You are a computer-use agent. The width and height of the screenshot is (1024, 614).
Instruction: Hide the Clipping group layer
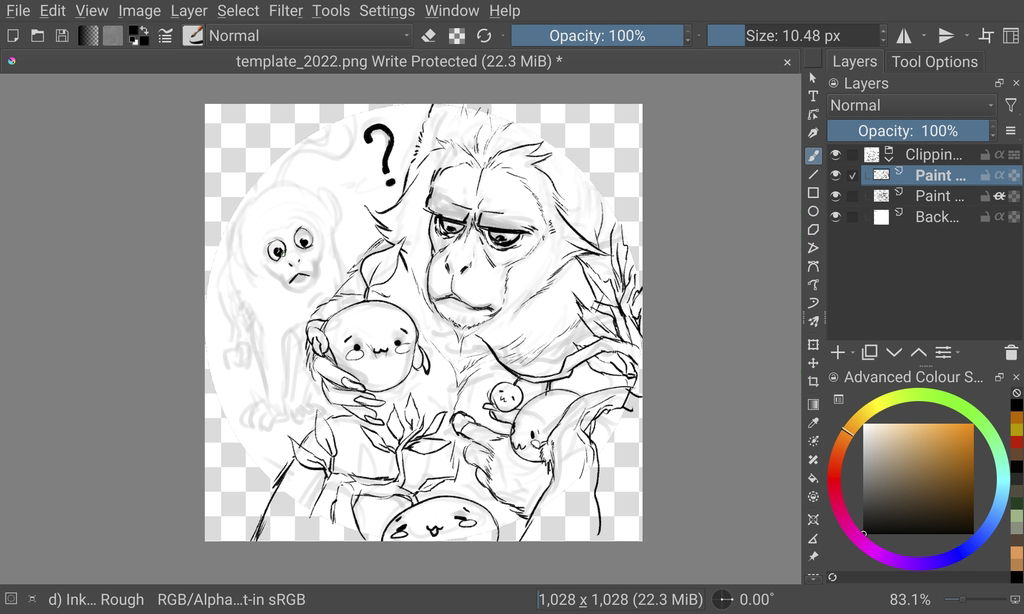pos(835,155)
